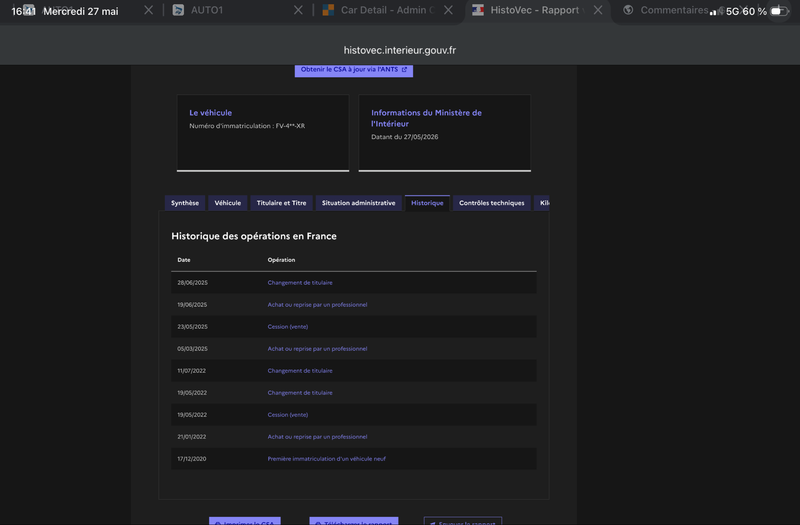Viewport: 800px width, 525px height.
Task: Click the histovec.interieur.gouv.fr address bar
Action: coord(399,50)
